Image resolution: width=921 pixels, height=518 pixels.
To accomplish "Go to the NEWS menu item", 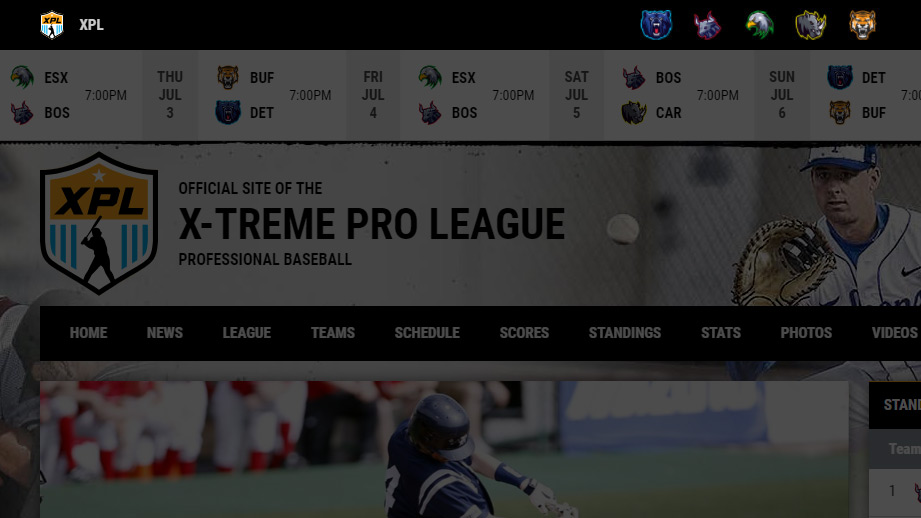I will 164,333.
